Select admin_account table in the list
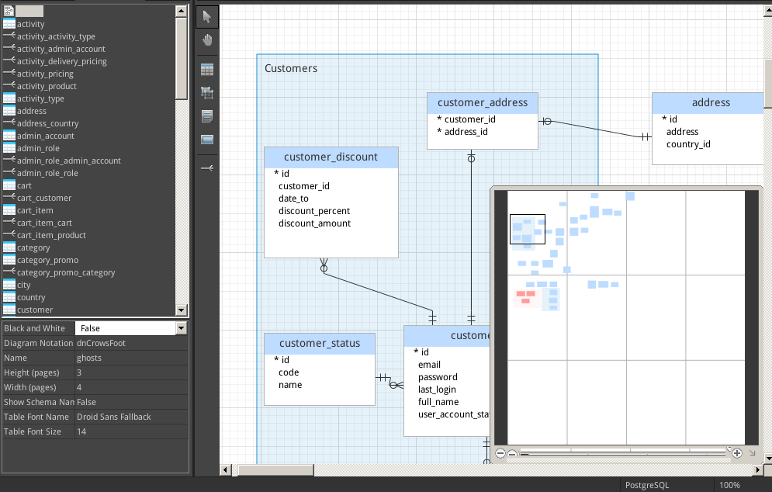772x492 pixels. point(45,136)
